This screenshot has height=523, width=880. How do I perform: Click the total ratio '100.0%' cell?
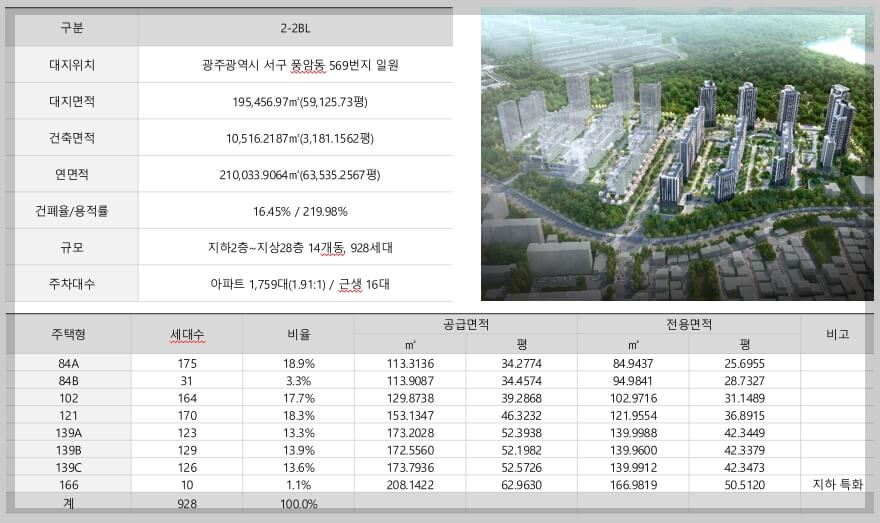299,503
